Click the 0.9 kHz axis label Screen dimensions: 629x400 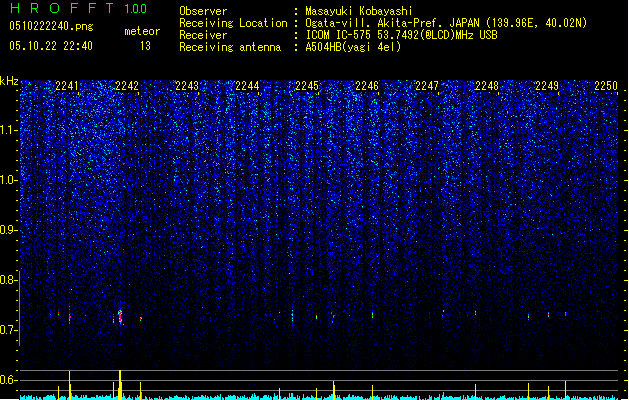click(7, 230)
